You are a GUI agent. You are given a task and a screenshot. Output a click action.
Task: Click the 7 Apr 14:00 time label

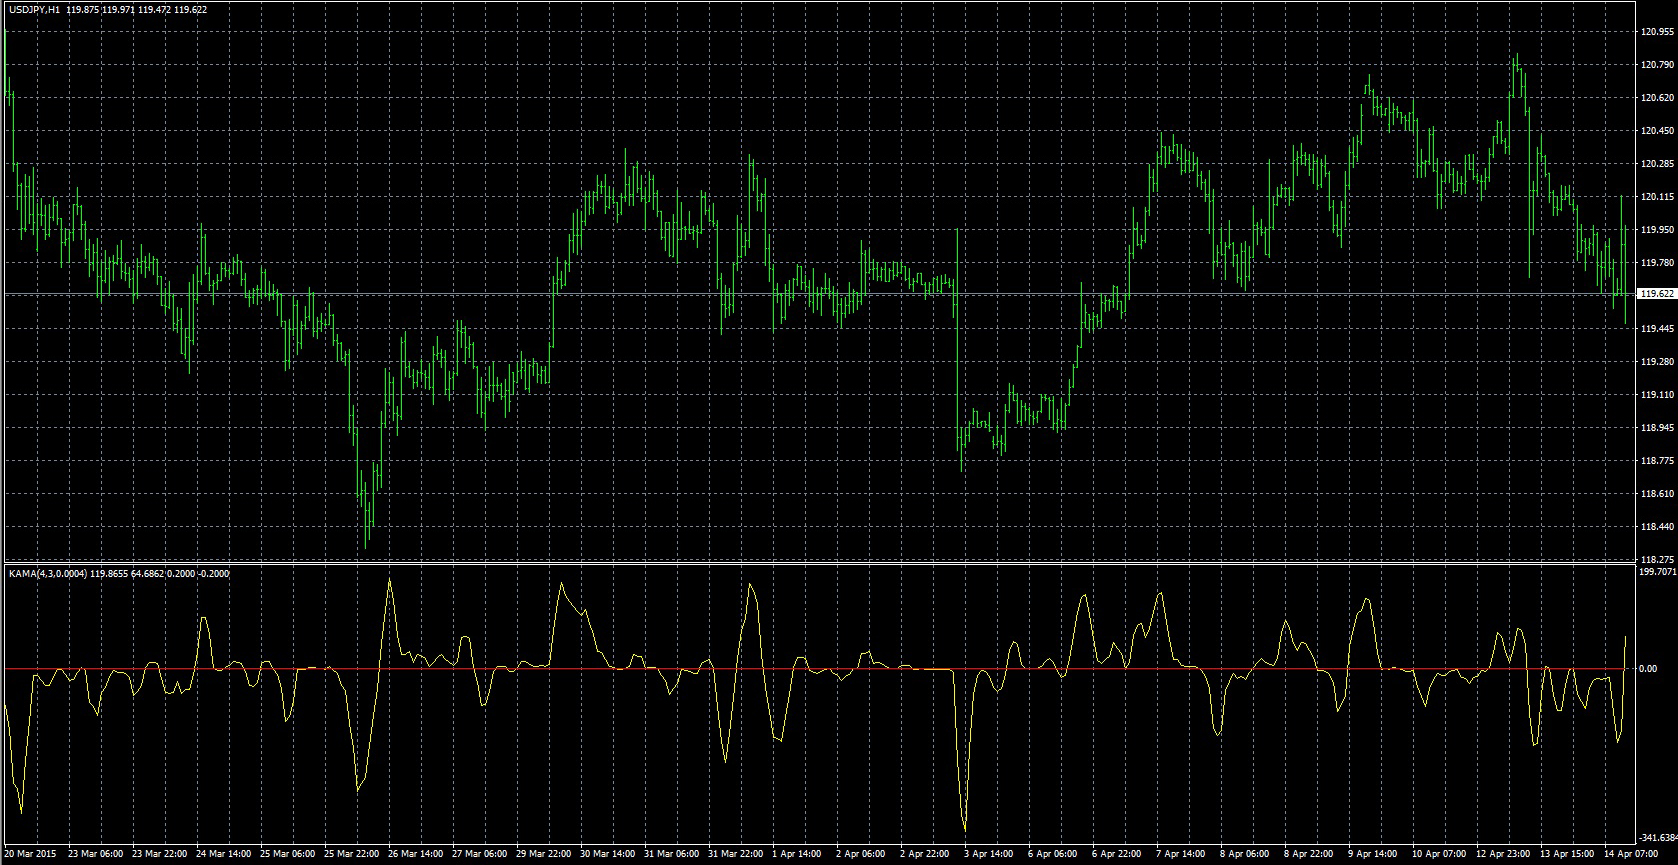click(1180, 854)
